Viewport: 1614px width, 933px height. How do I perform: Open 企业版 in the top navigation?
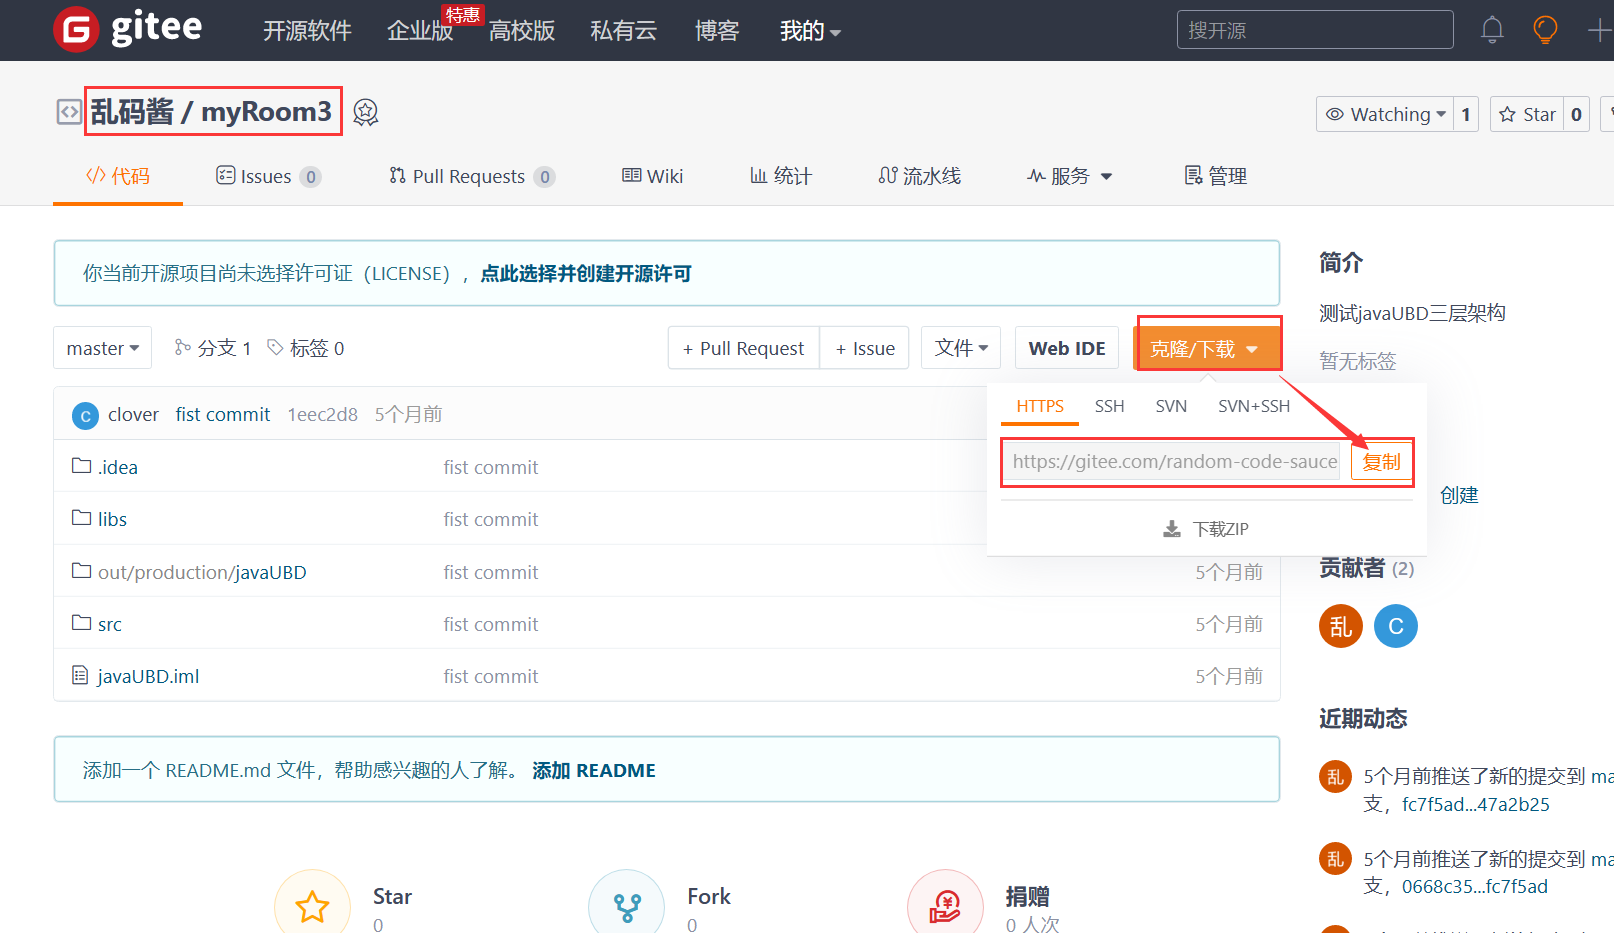click(420, 31)
